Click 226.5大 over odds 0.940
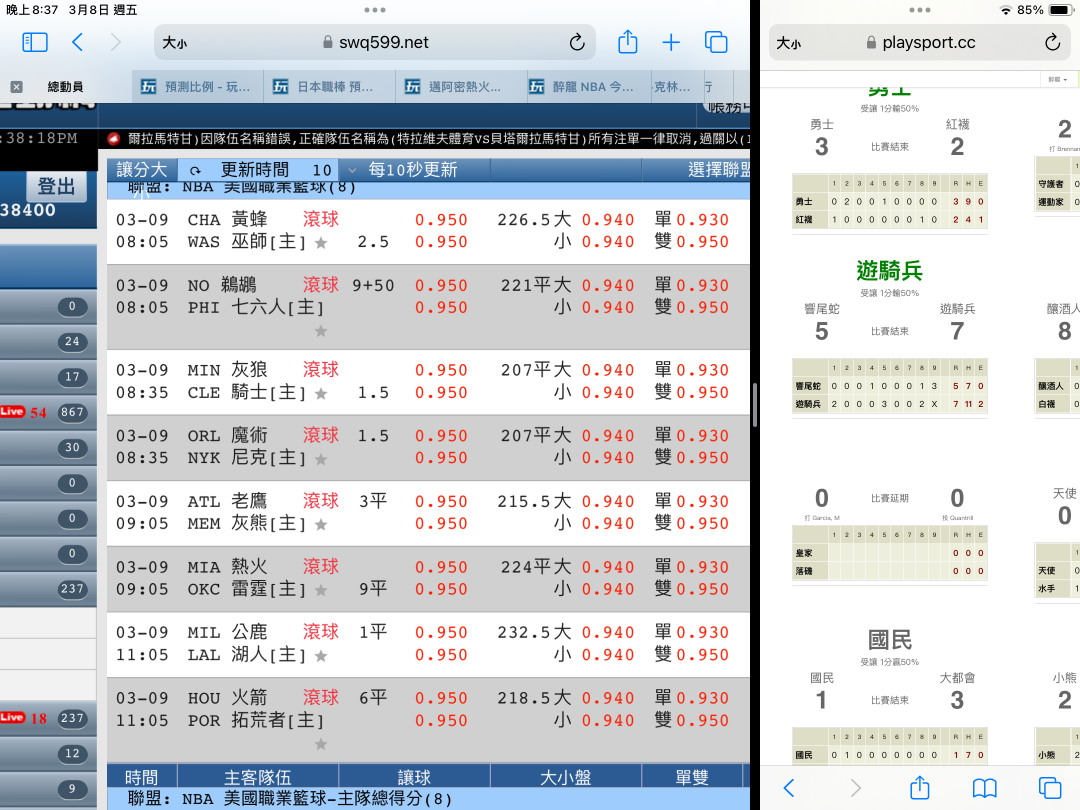Image resolution: width=1080 pixels, height=810 pixels. point(608,220)
